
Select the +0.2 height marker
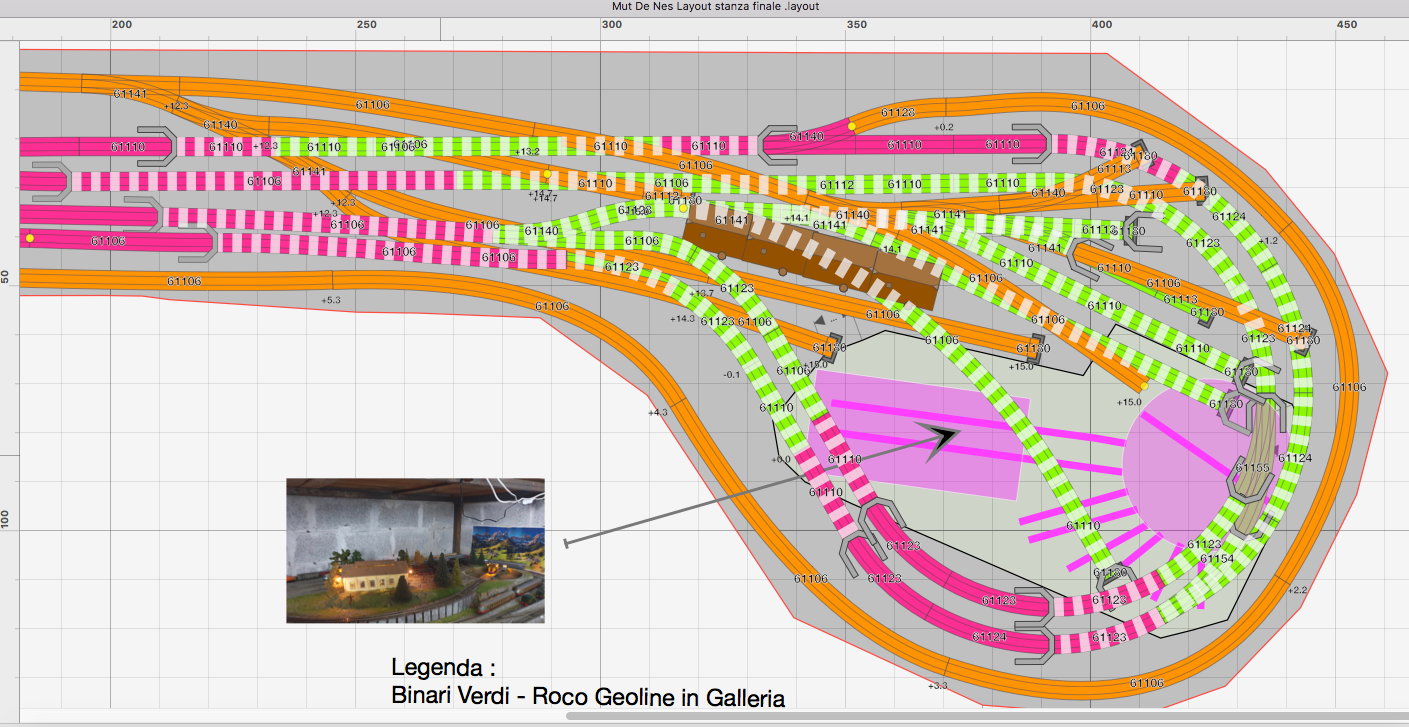pyautogui.click(x=943, y=127)
